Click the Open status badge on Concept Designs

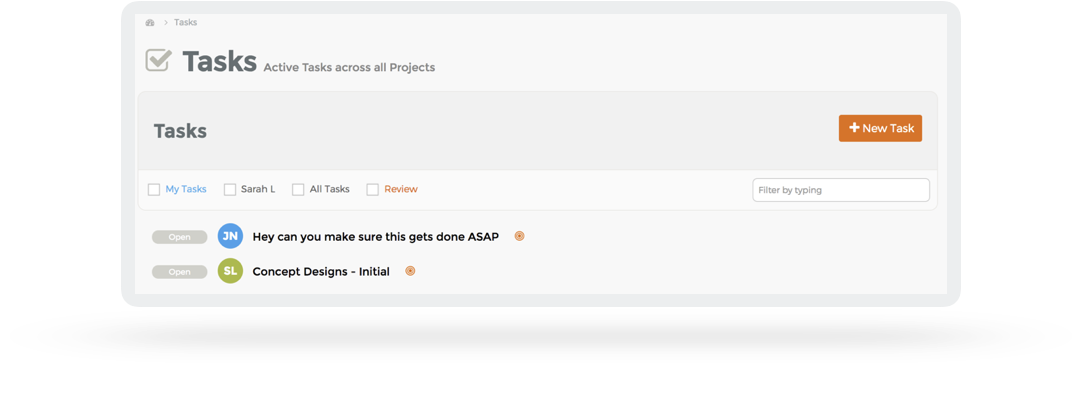point(180,272)
